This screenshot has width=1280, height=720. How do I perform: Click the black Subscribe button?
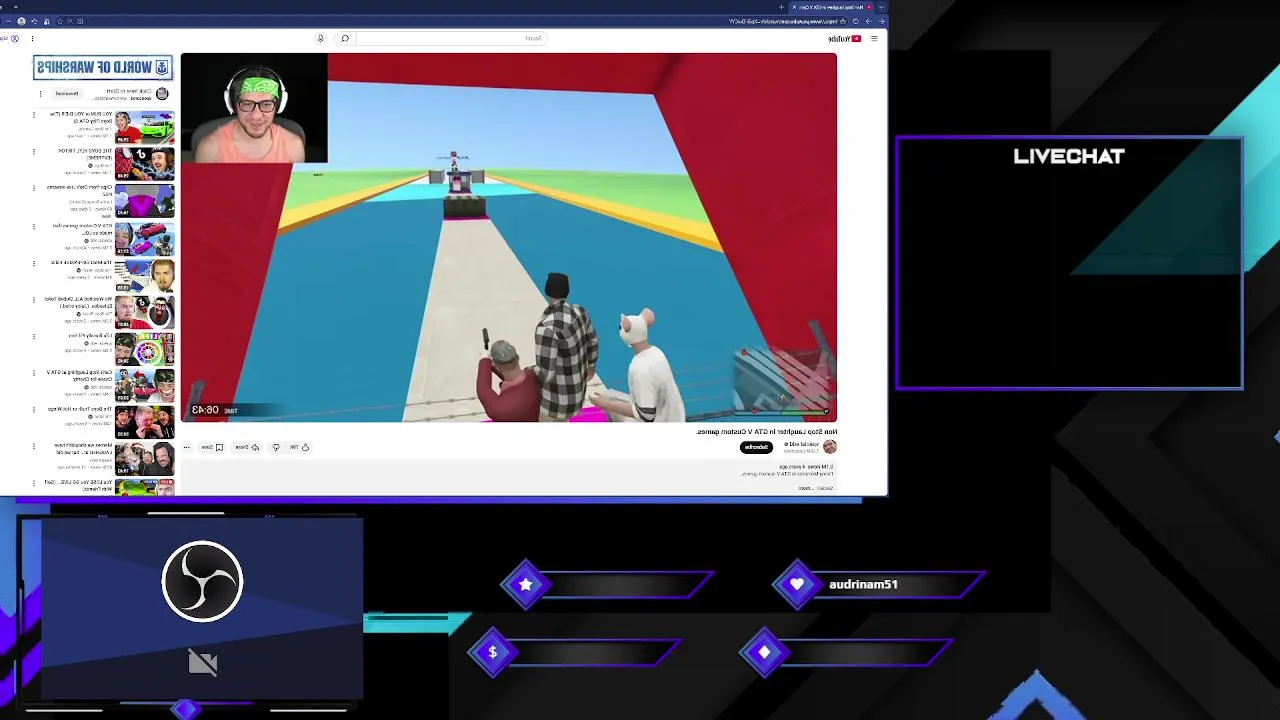[757, 447]
